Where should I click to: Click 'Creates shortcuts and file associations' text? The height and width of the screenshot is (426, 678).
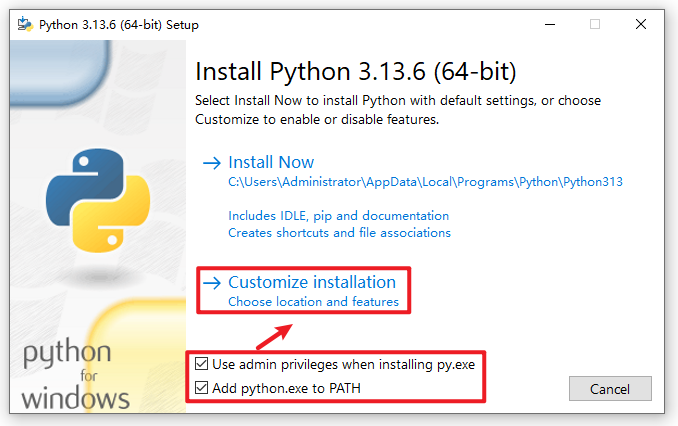(339, 232)
